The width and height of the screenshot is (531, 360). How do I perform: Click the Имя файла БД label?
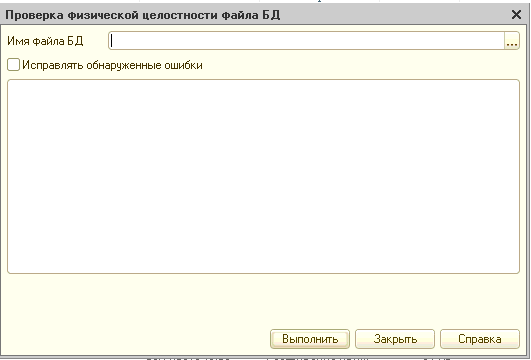(45, 41)
